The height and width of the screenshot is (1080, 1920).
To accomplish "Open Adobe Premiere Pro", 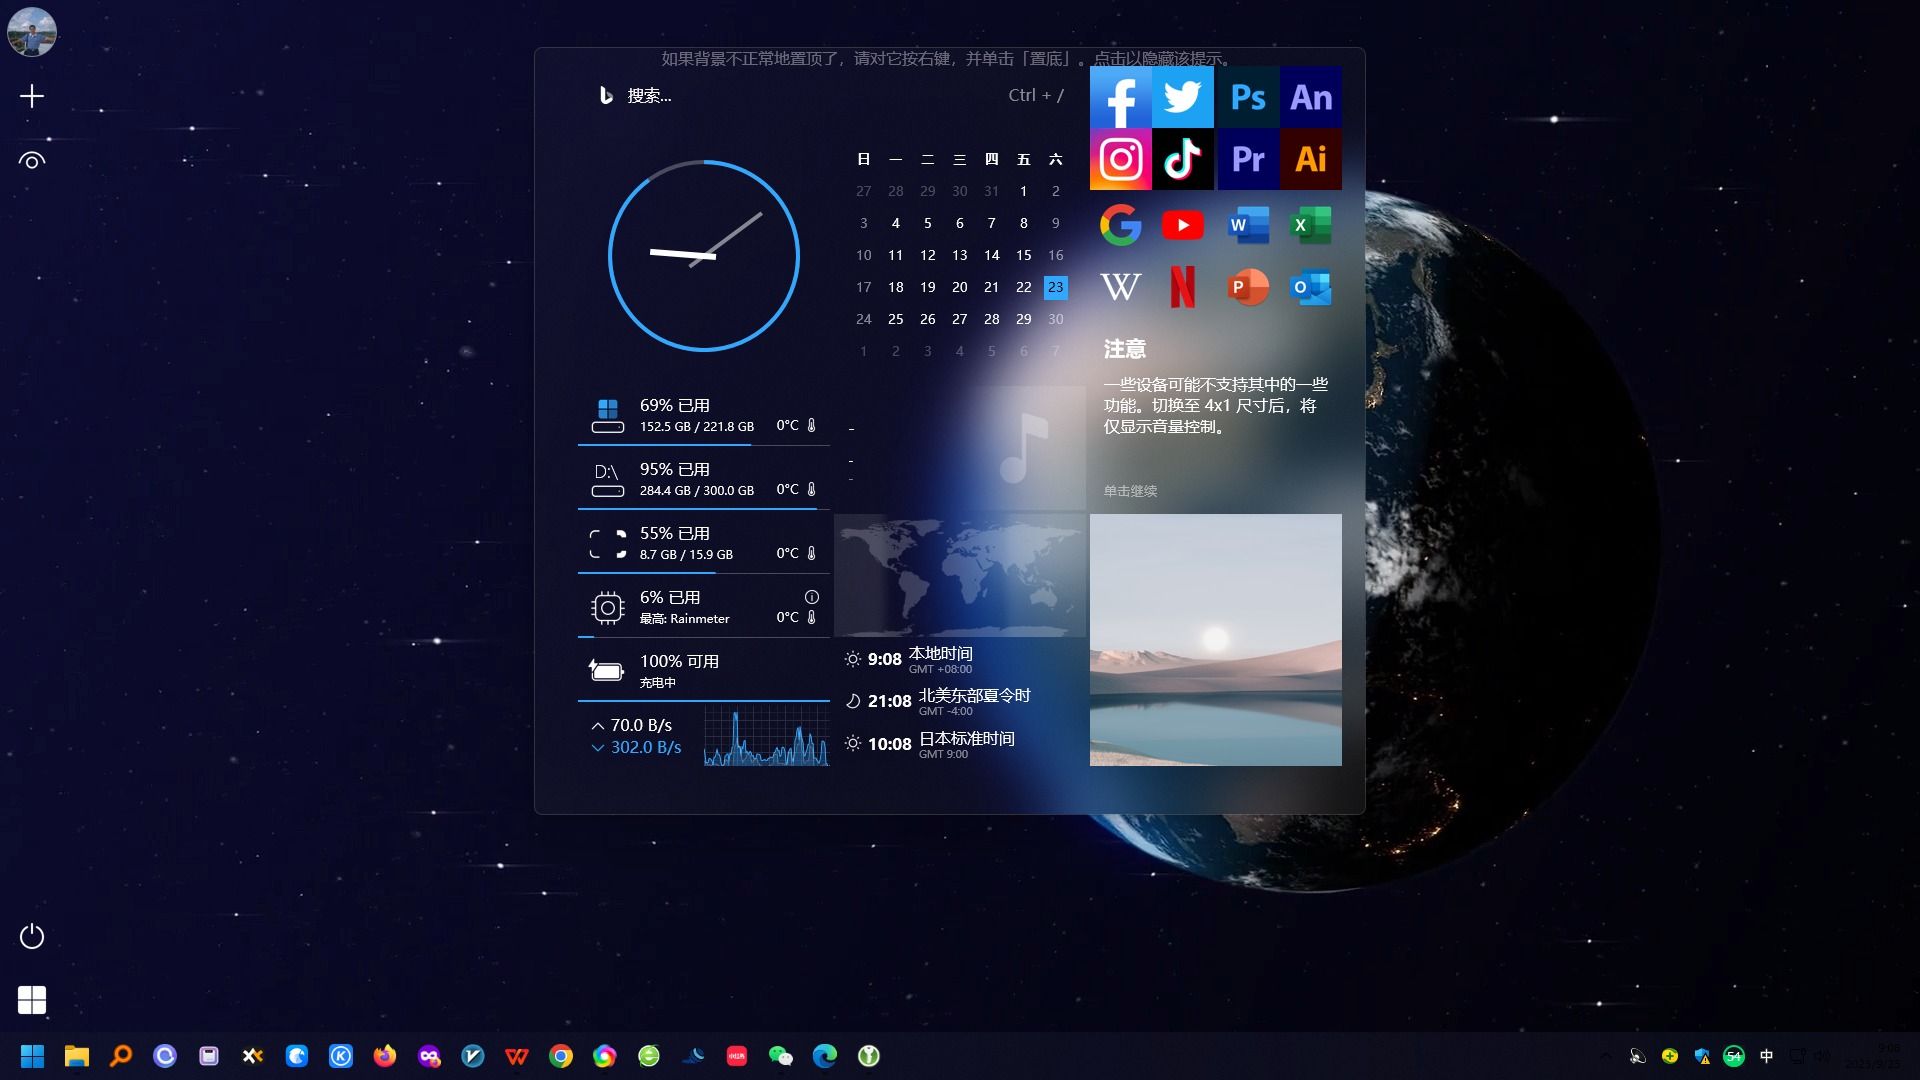I will pyautogui.click(x=1246, y=158).
